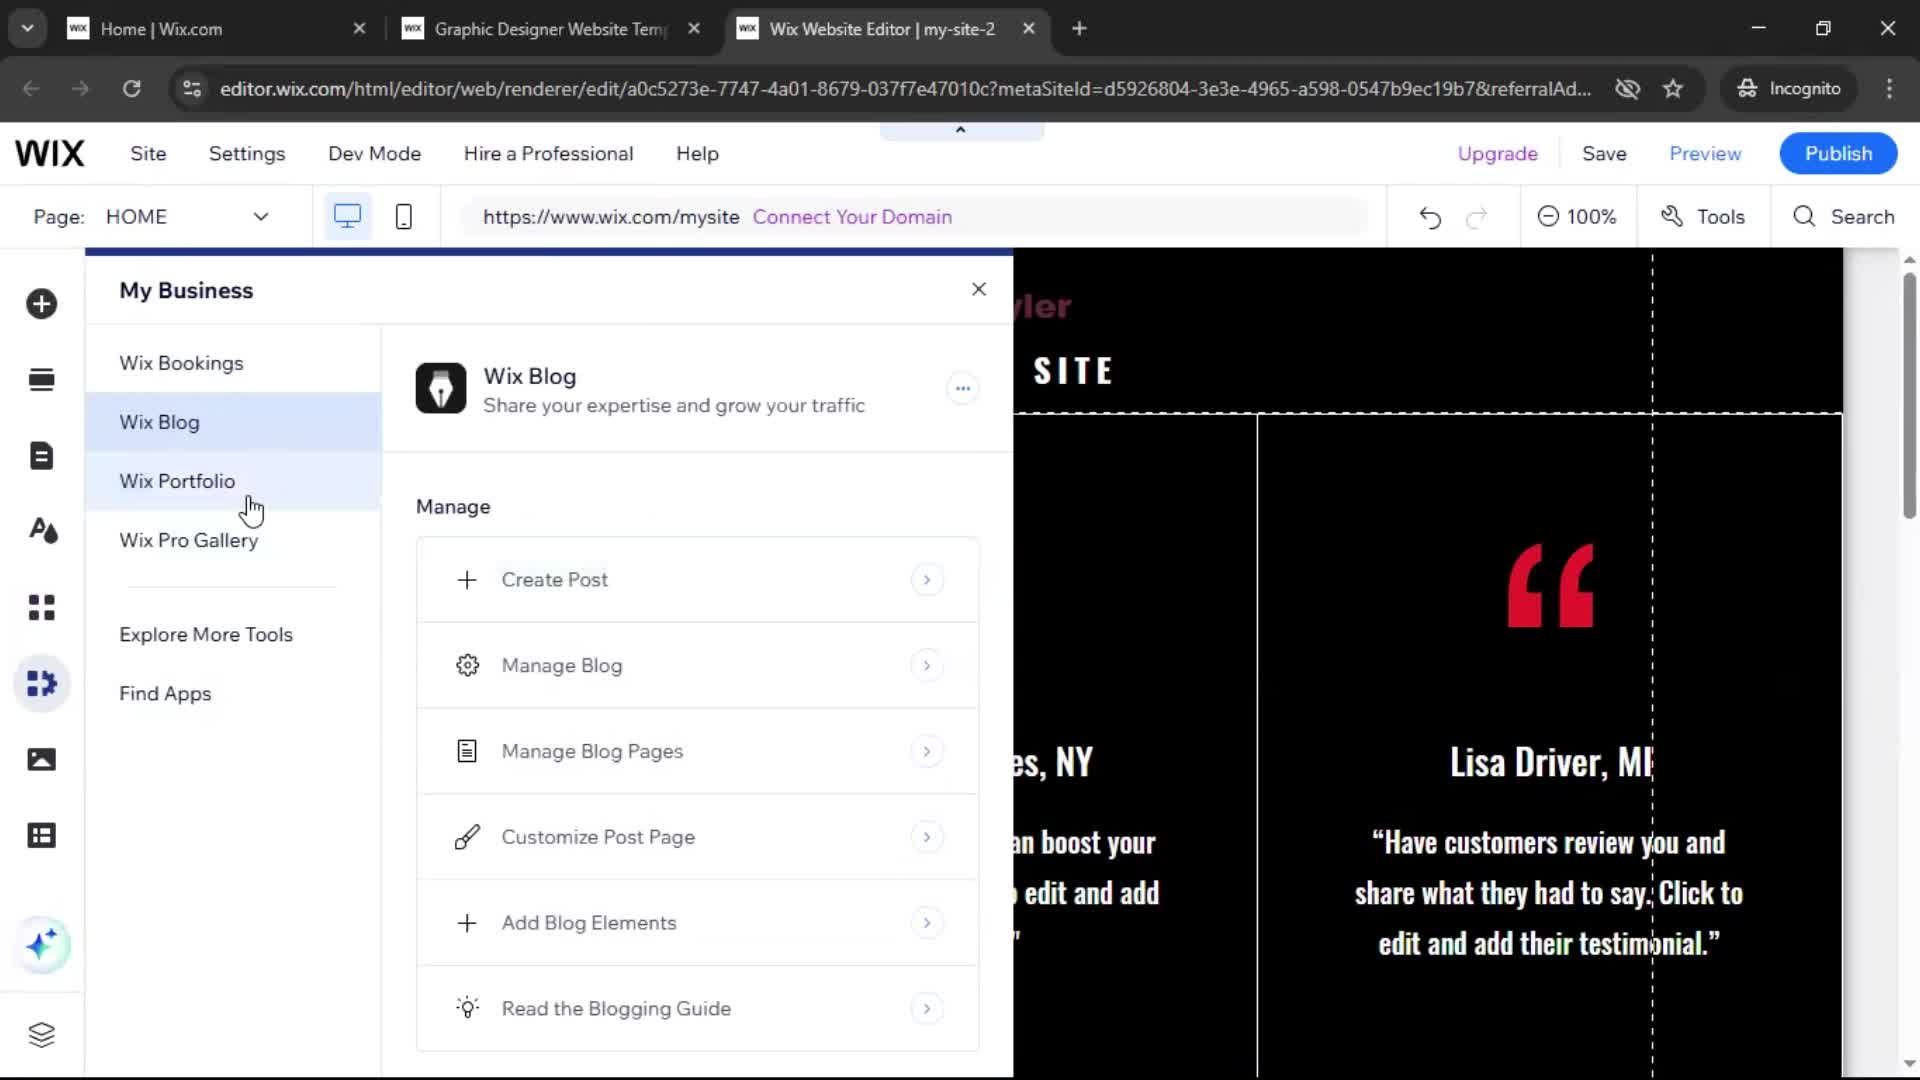Click the Create Post label
This screenshot has height=1080, width=1920.
554,580
